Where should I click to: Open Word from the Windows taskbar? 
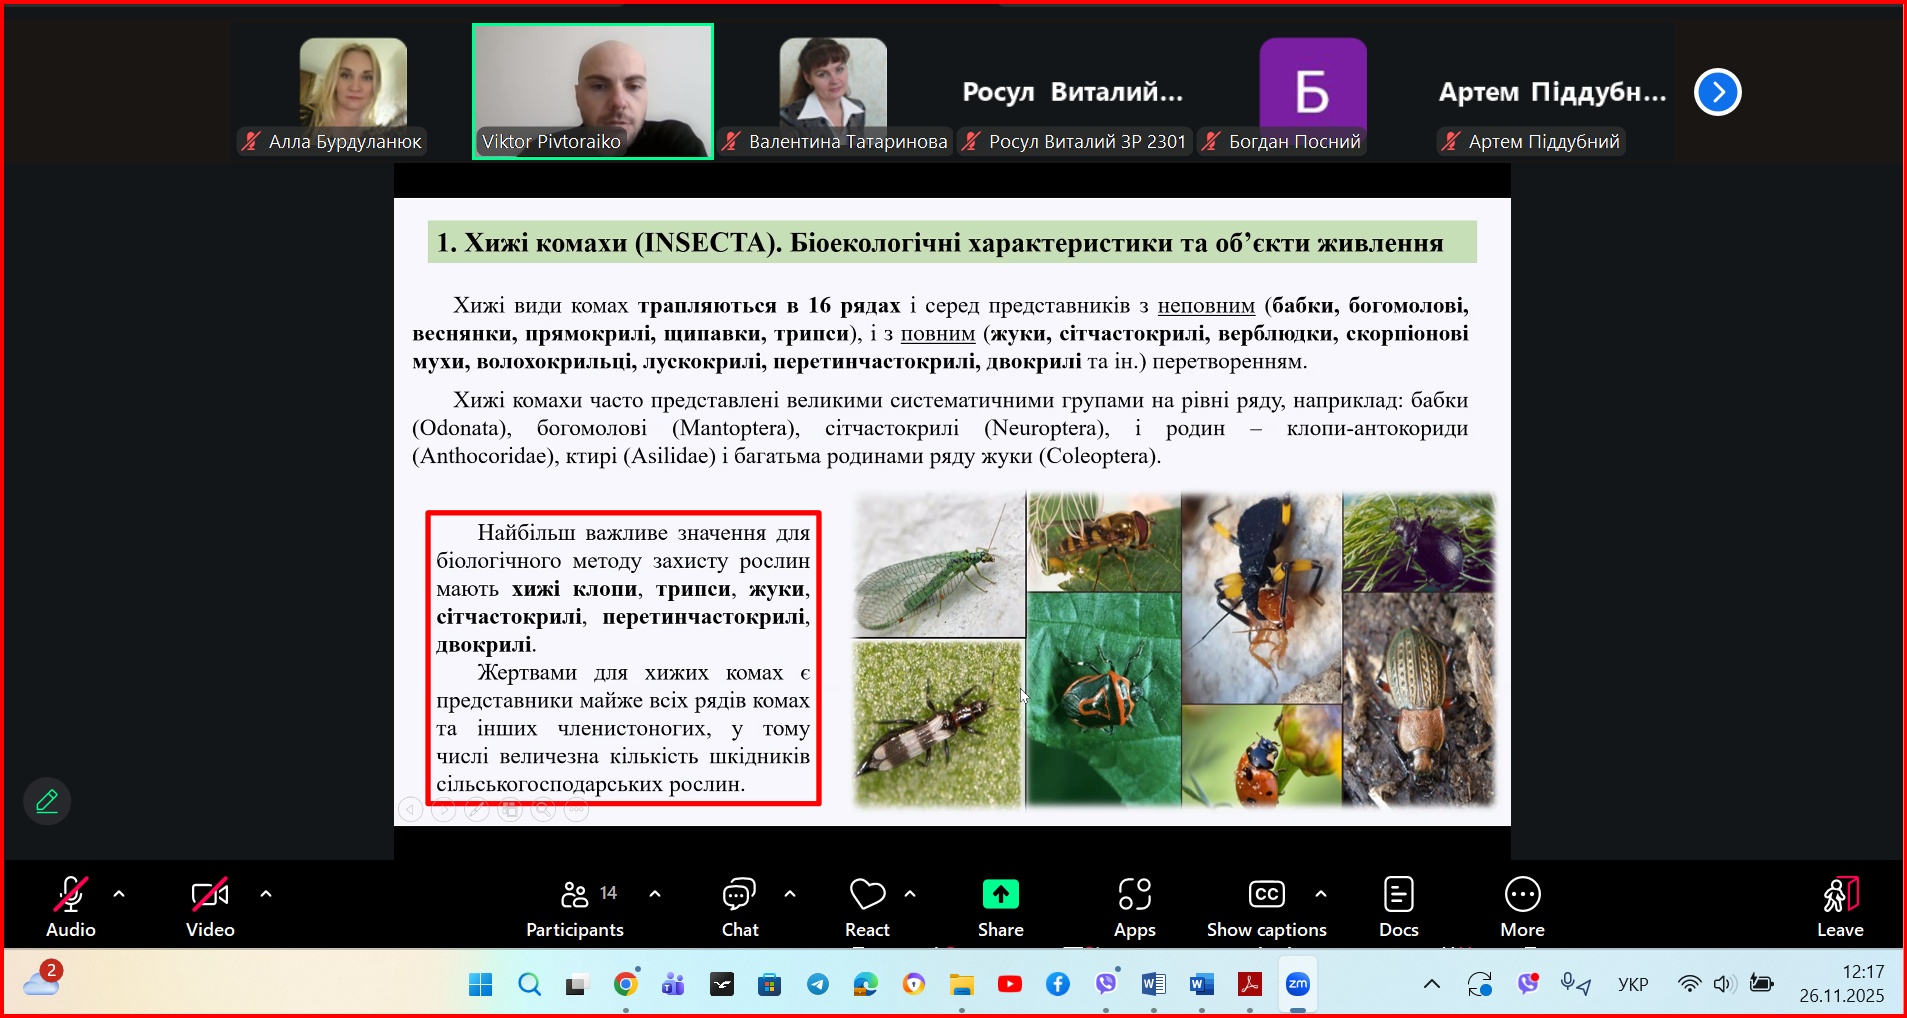point(1154,984)
